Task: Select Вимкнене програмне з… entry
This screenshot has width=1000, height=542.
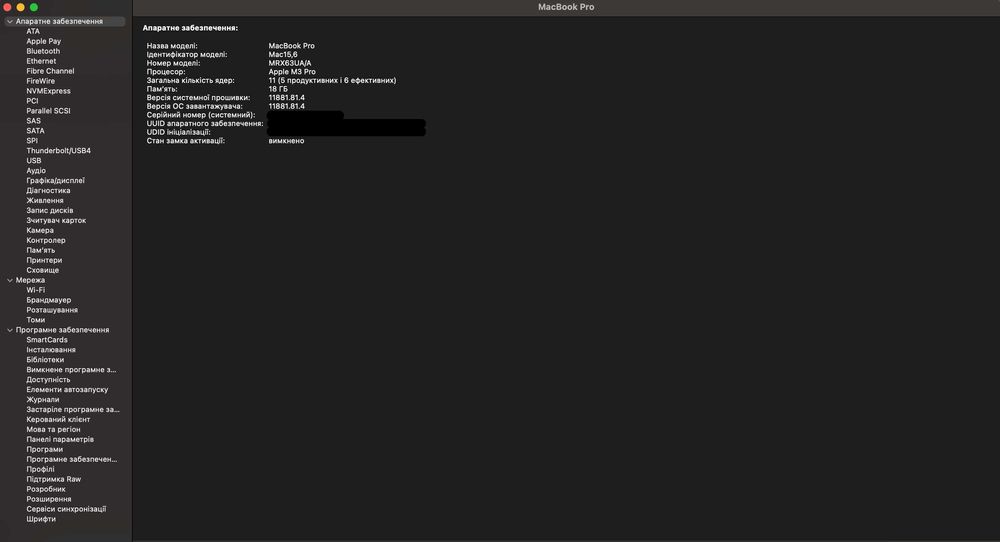Action: pyautogui.click(x=71, y=370)
